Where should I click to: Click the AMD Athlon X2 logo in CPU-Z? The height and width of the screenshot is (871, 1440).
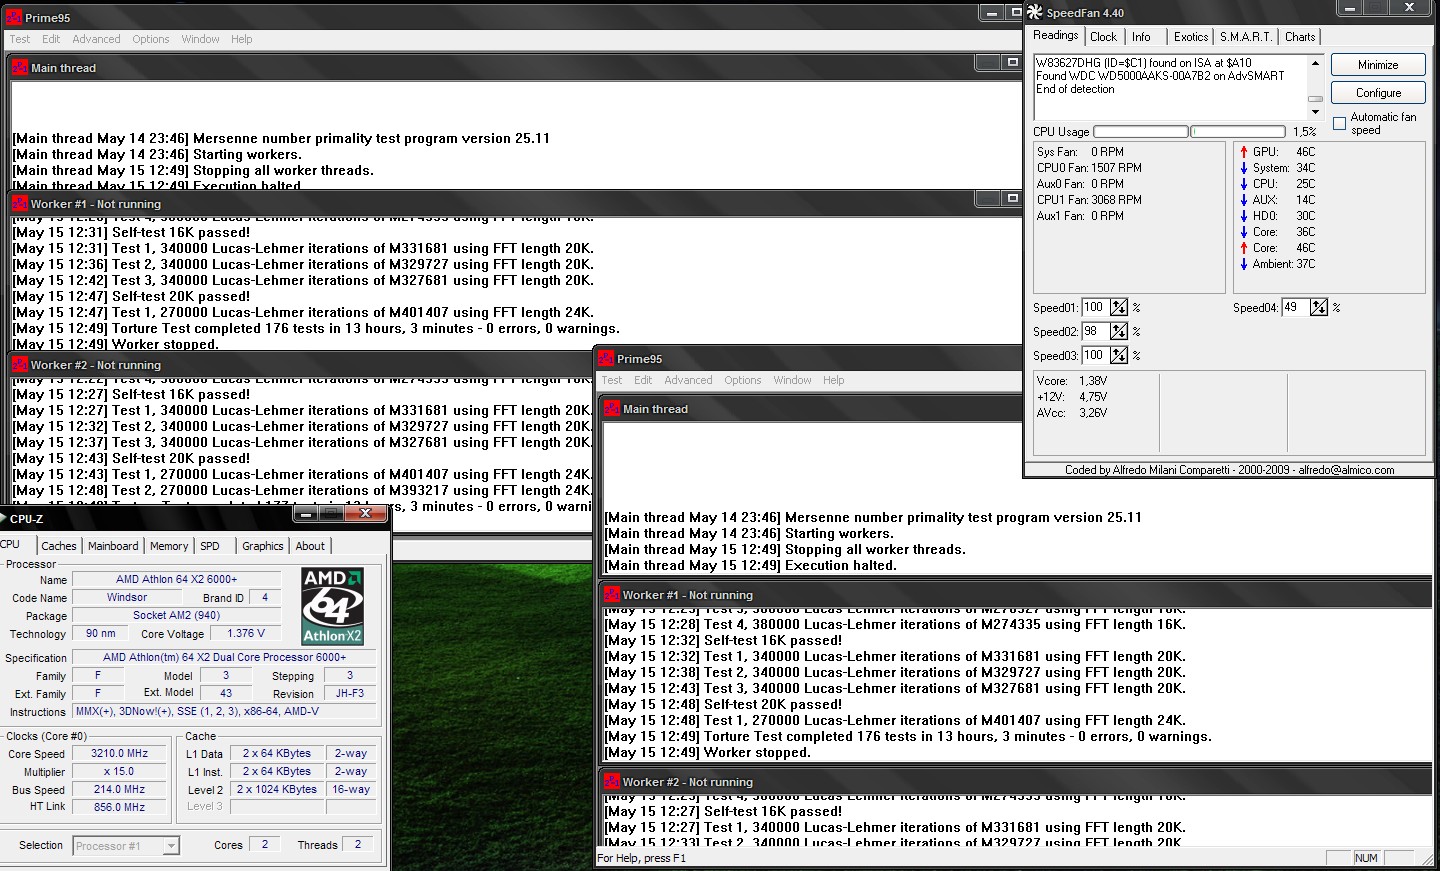(333, 606)
